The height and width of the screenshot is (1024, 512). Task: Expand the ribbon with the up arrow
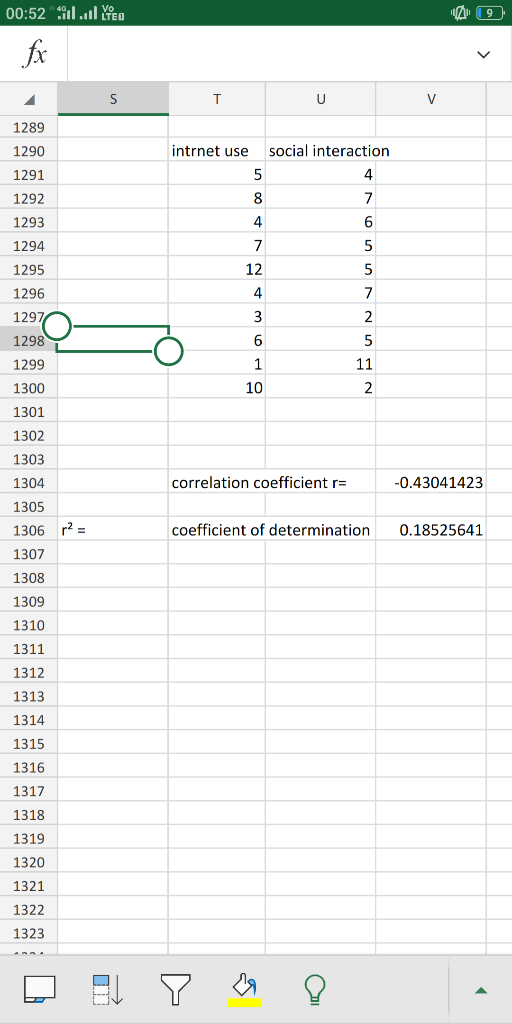[481, 991]
